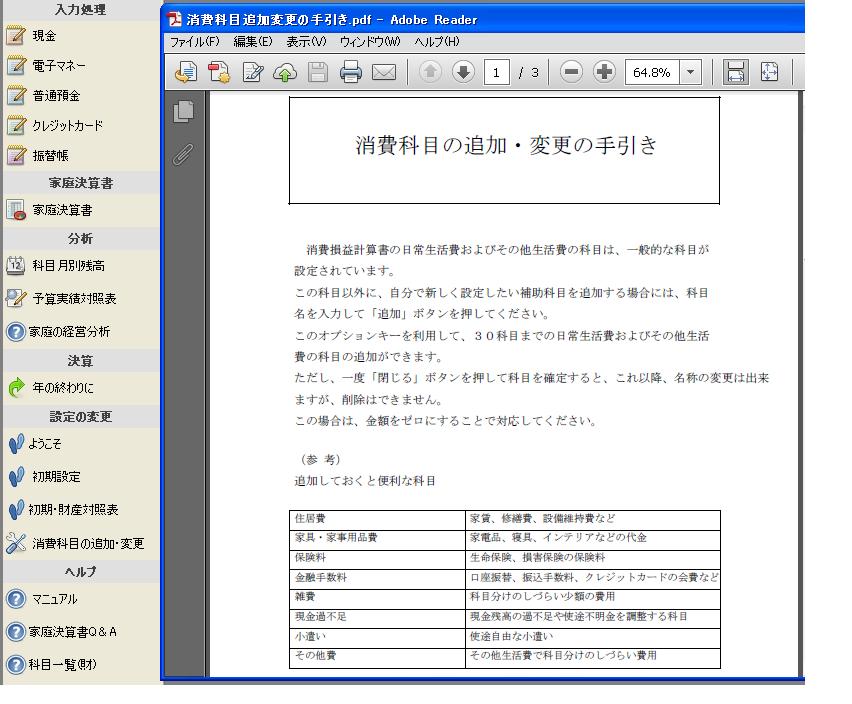Select 消費科目の追加・変更 in the settings
Viewport: 852px width, 704px height.
coord(88,544)
